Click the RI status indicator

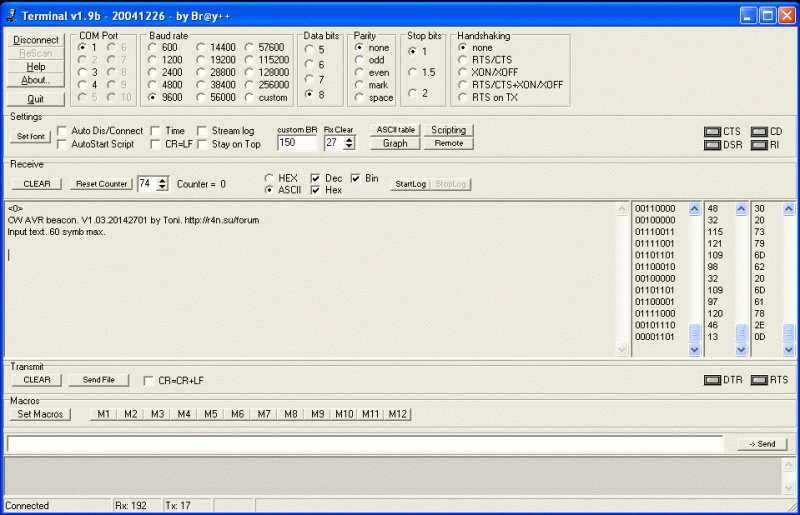(758, 145)
